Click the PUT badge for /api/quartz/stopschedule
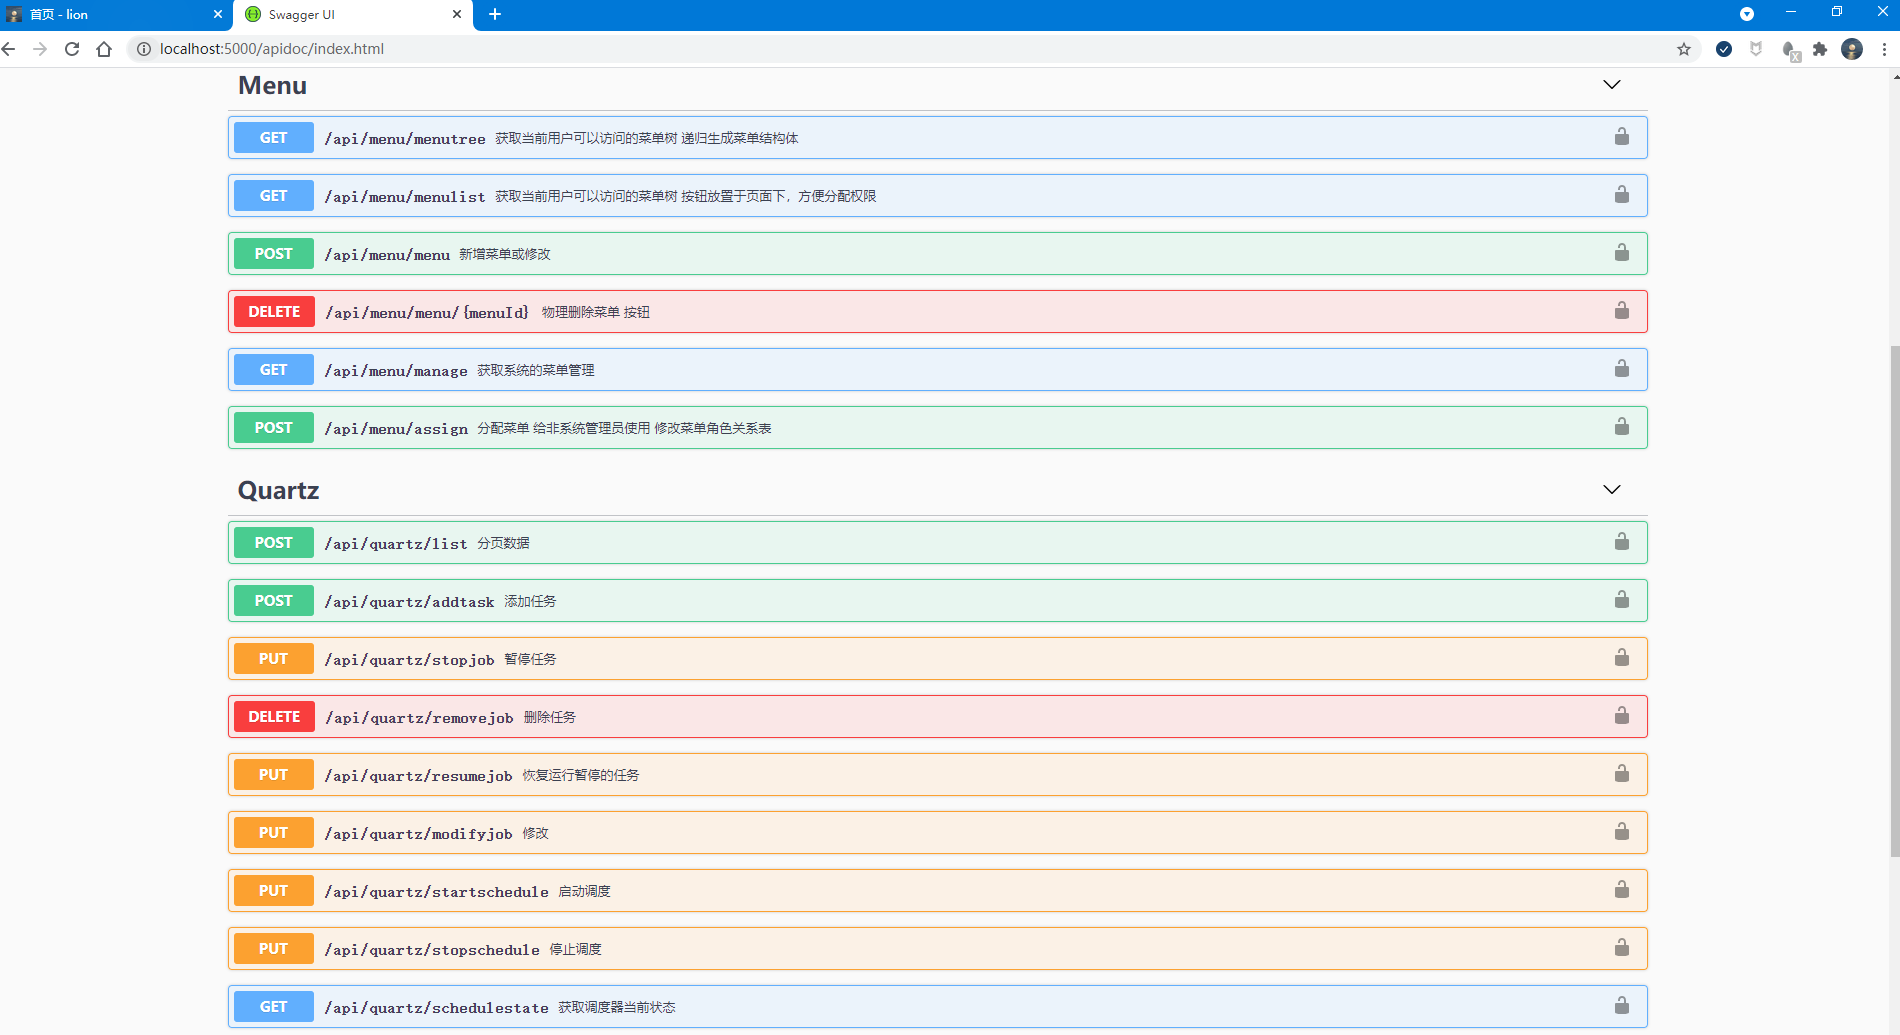The image size is (1900, 1035). [274, 949]
